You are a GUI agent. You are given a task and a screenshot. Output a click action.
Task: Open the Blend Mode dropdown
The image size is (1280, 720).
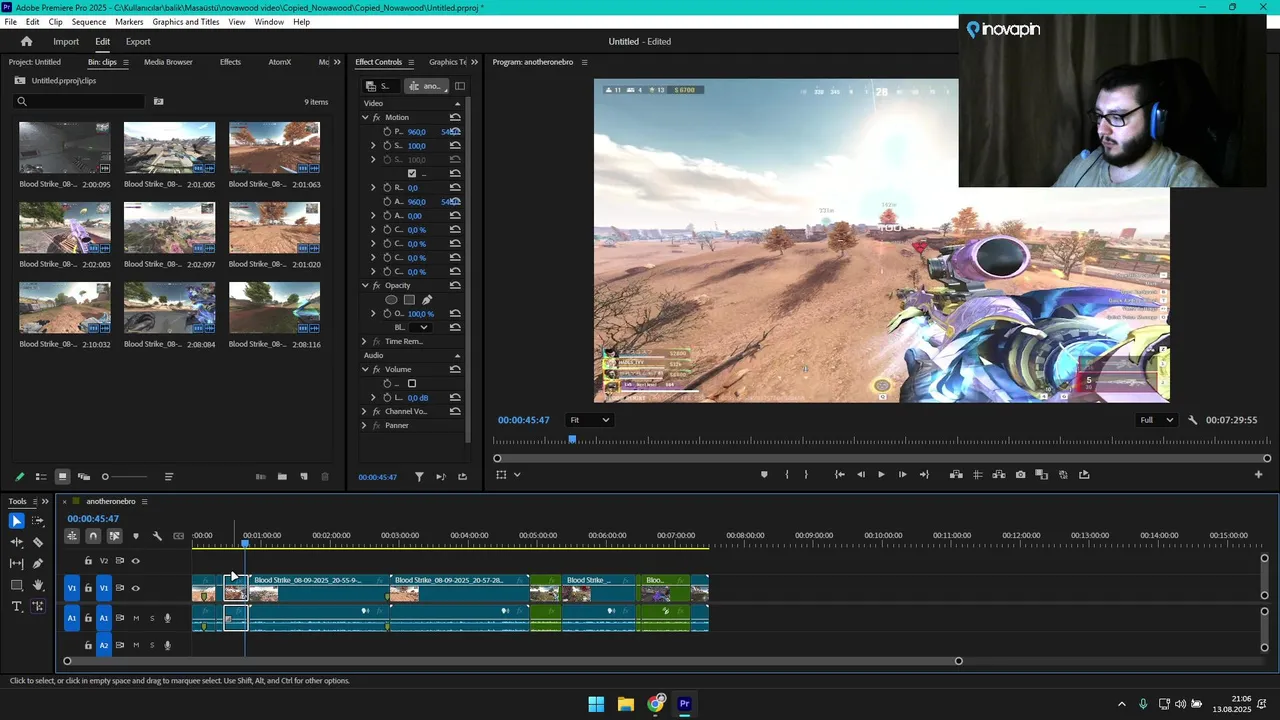pyautogui.click(x=423, y=328)
